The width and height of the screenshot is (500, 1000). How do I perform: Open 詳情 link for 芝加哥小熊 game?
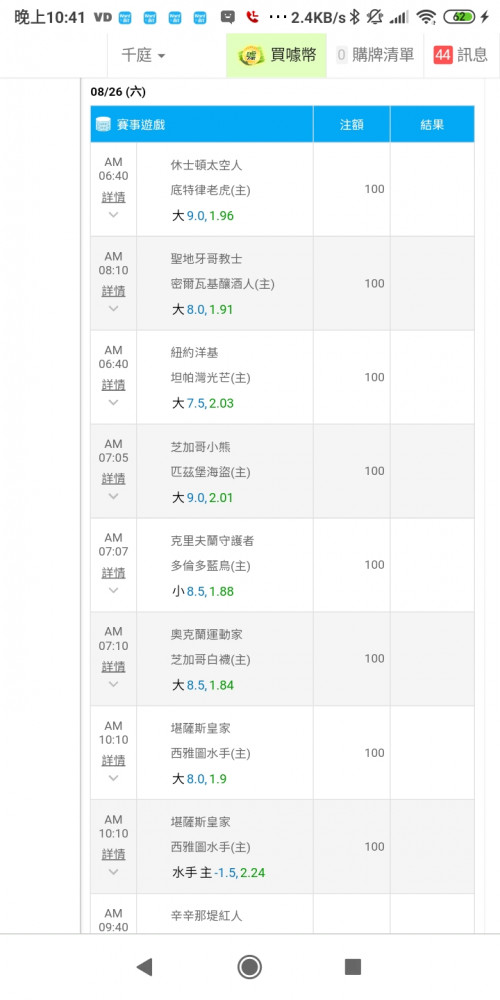(x=114, y=479)
